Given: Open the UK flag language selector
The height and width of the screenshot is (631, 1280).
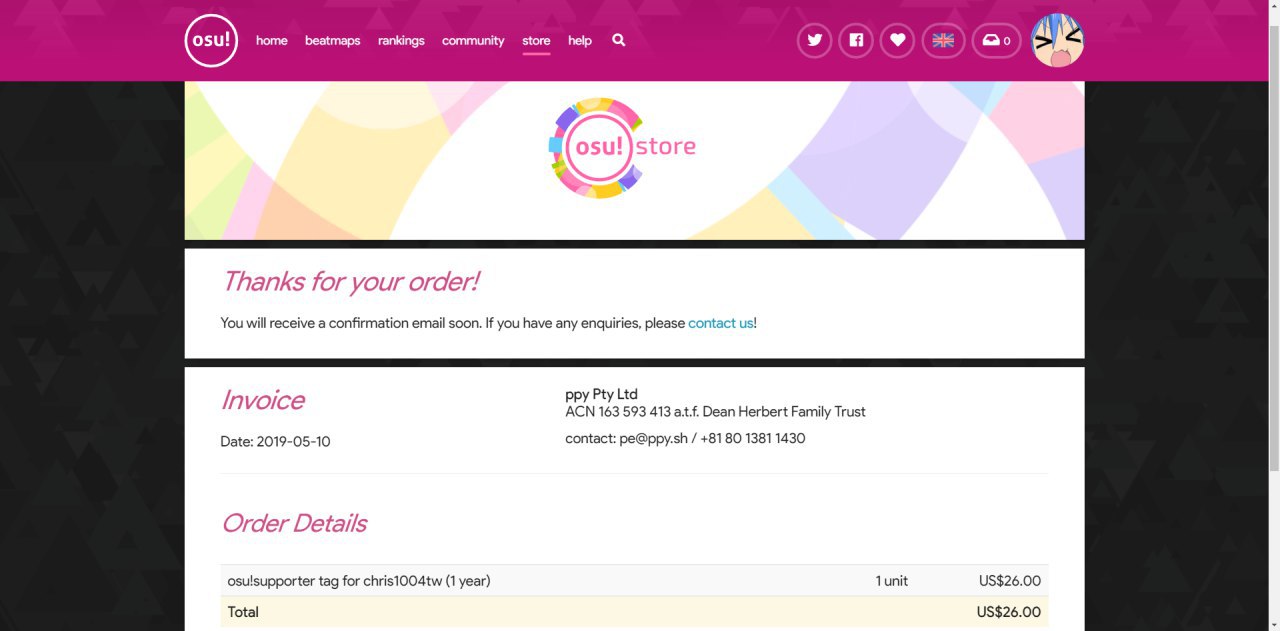Looking at the screenshot, I should pos(943,41).
